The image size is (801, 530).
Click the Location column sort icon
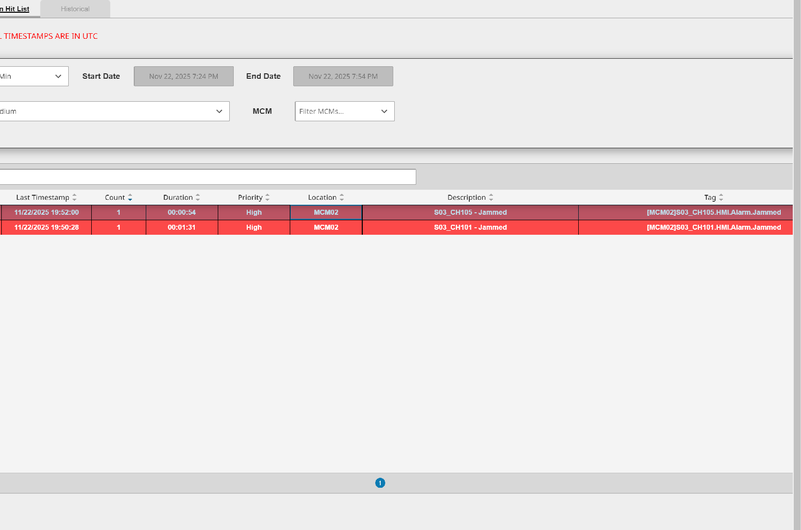pyautogui.click(x=342, y=198)
